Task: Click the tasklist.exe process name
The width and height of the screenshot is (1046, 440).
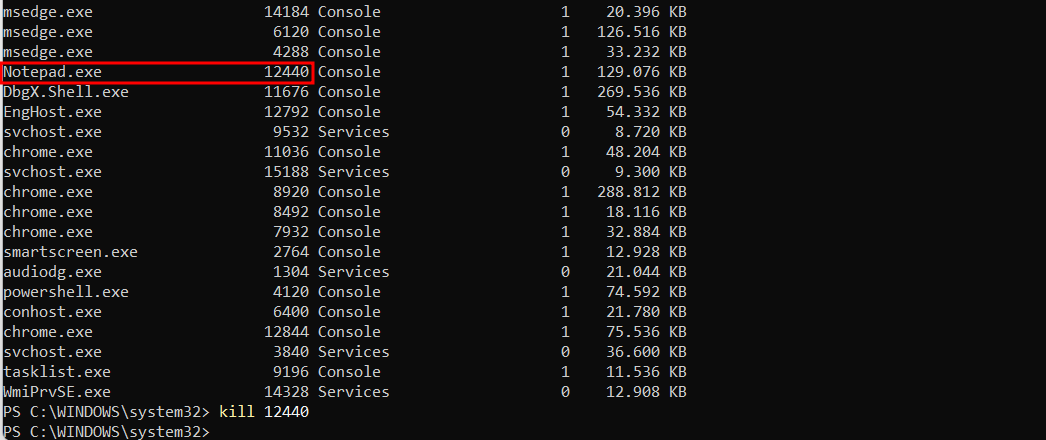Action: [x=57, y=372]
